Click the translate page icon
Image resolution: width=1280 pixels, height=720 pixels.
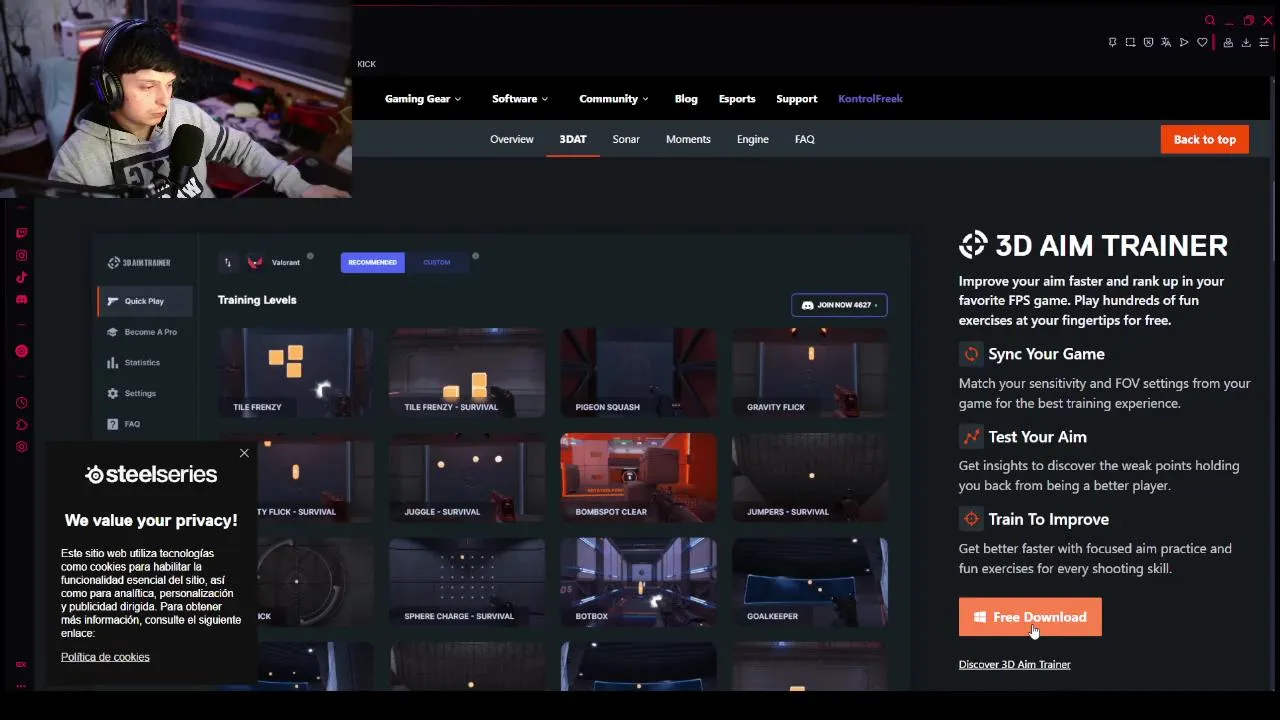(1166, 42)
